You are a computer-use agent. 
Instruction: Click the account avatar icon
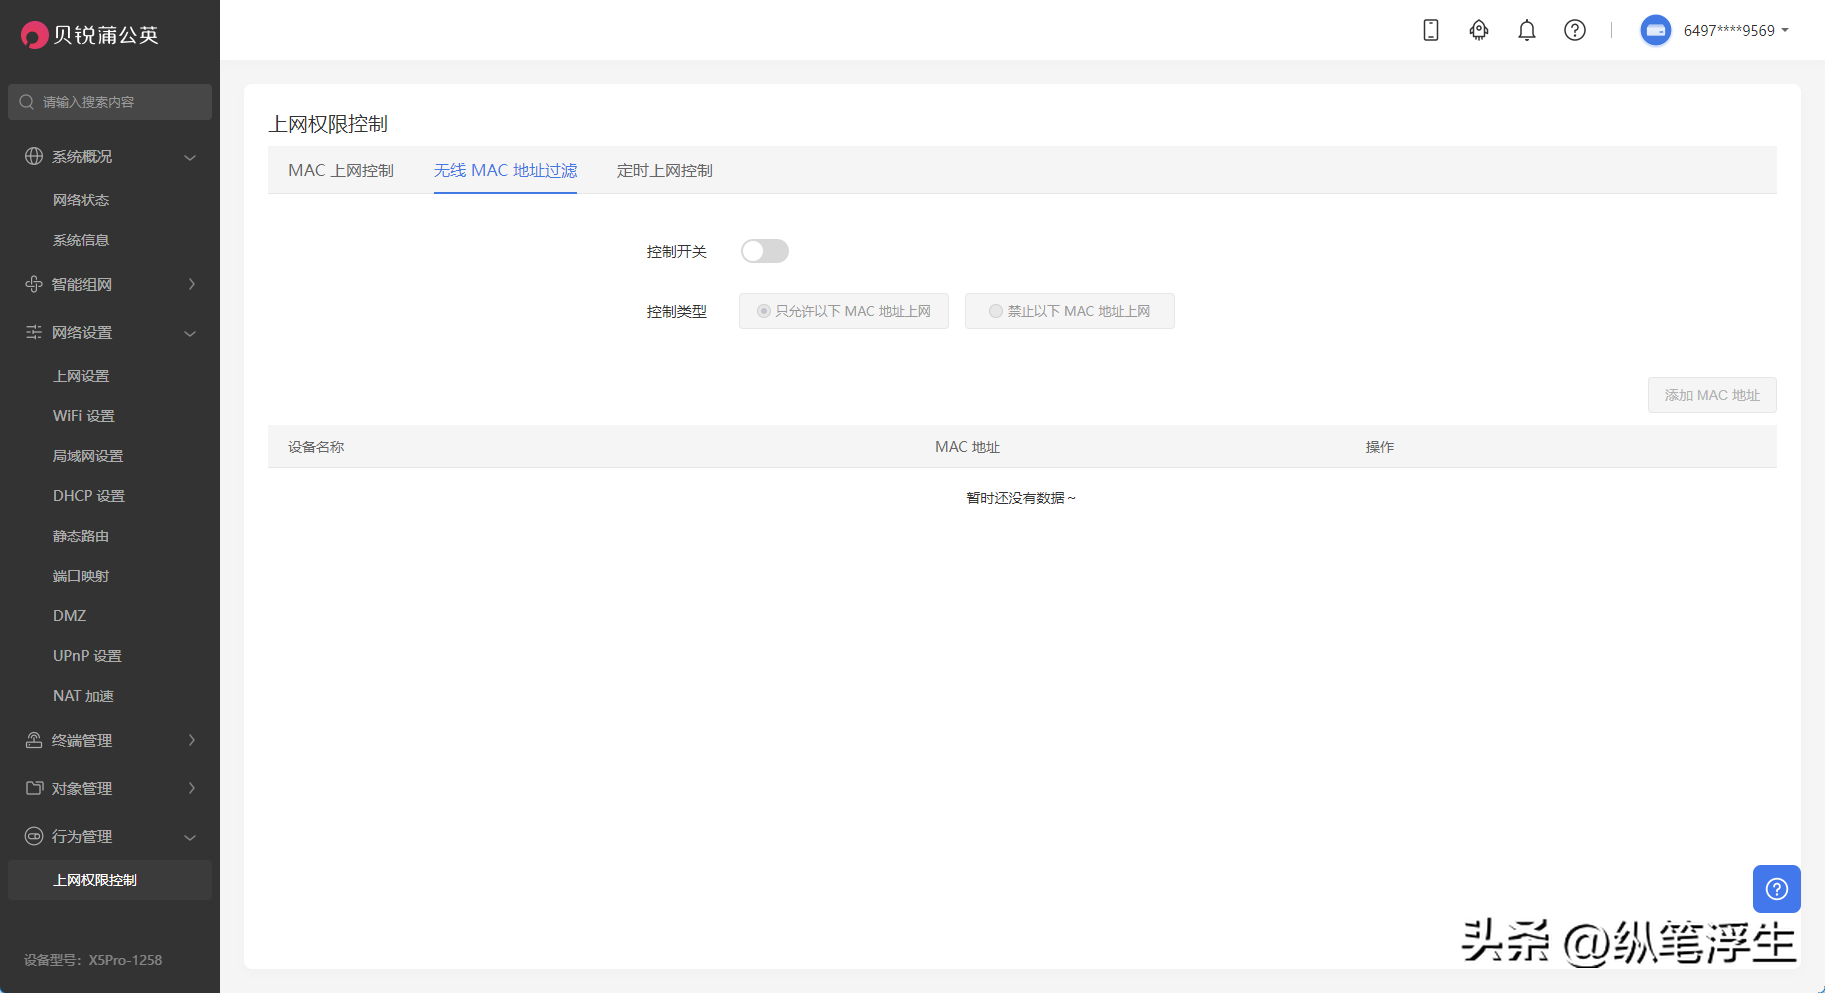pos(1656,30)
